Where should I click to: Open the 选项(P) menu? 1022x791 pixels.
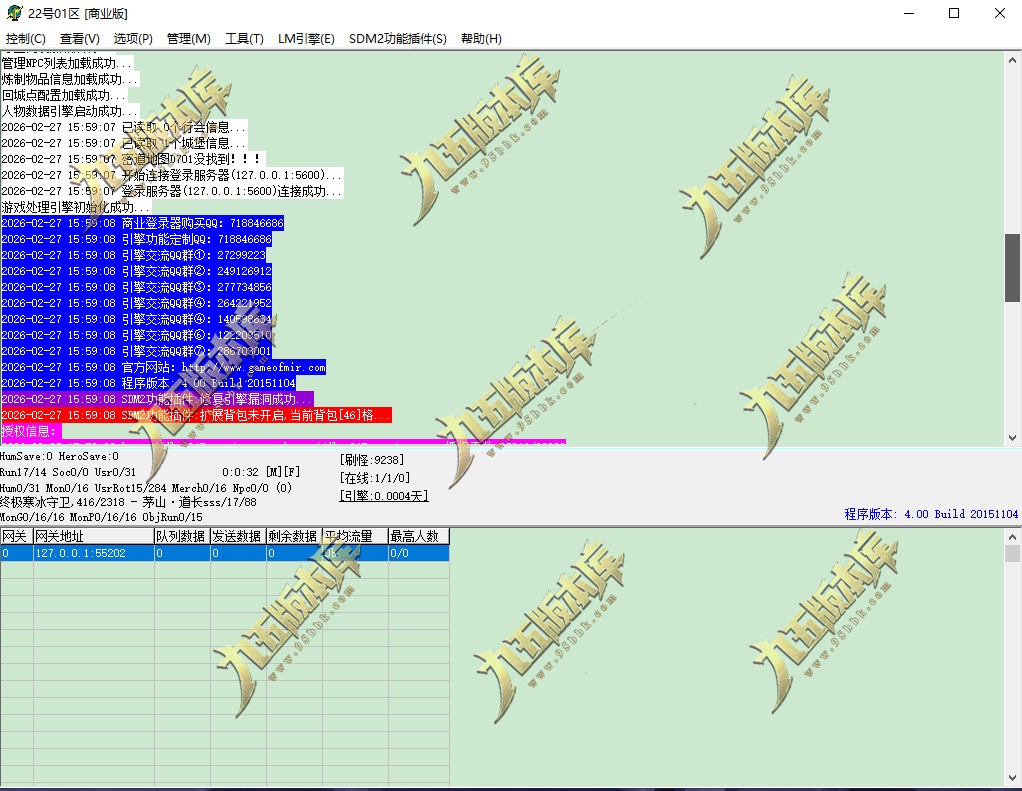(133, 38)
